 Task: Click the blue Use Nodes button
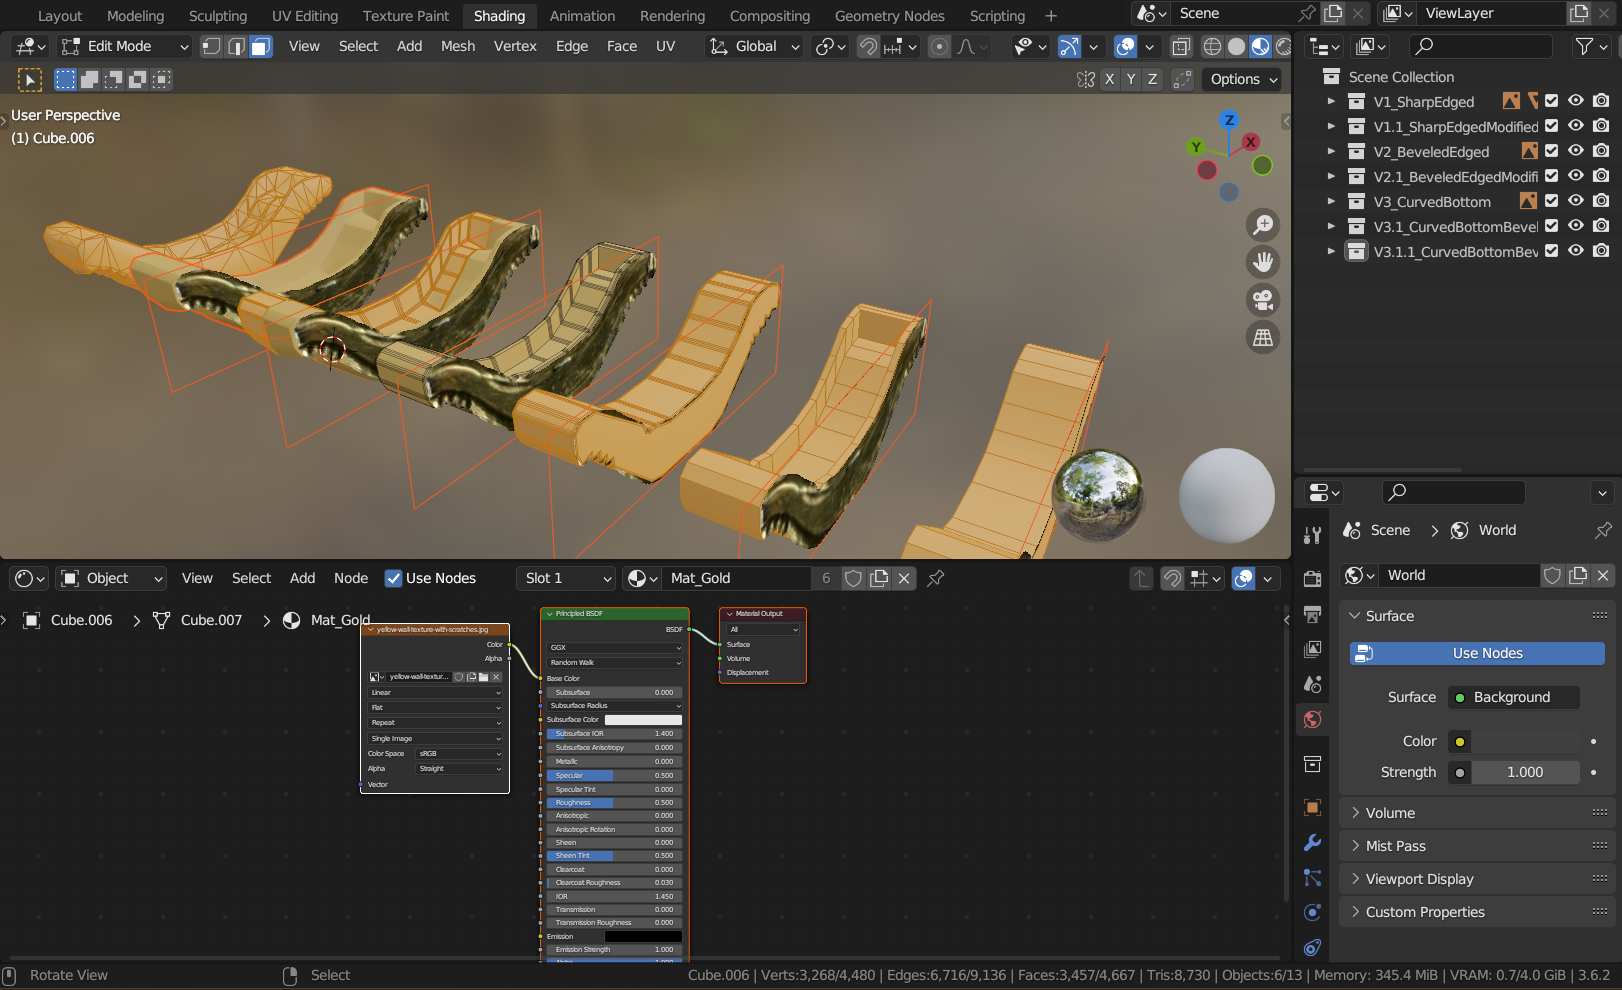pos(1477,653)
